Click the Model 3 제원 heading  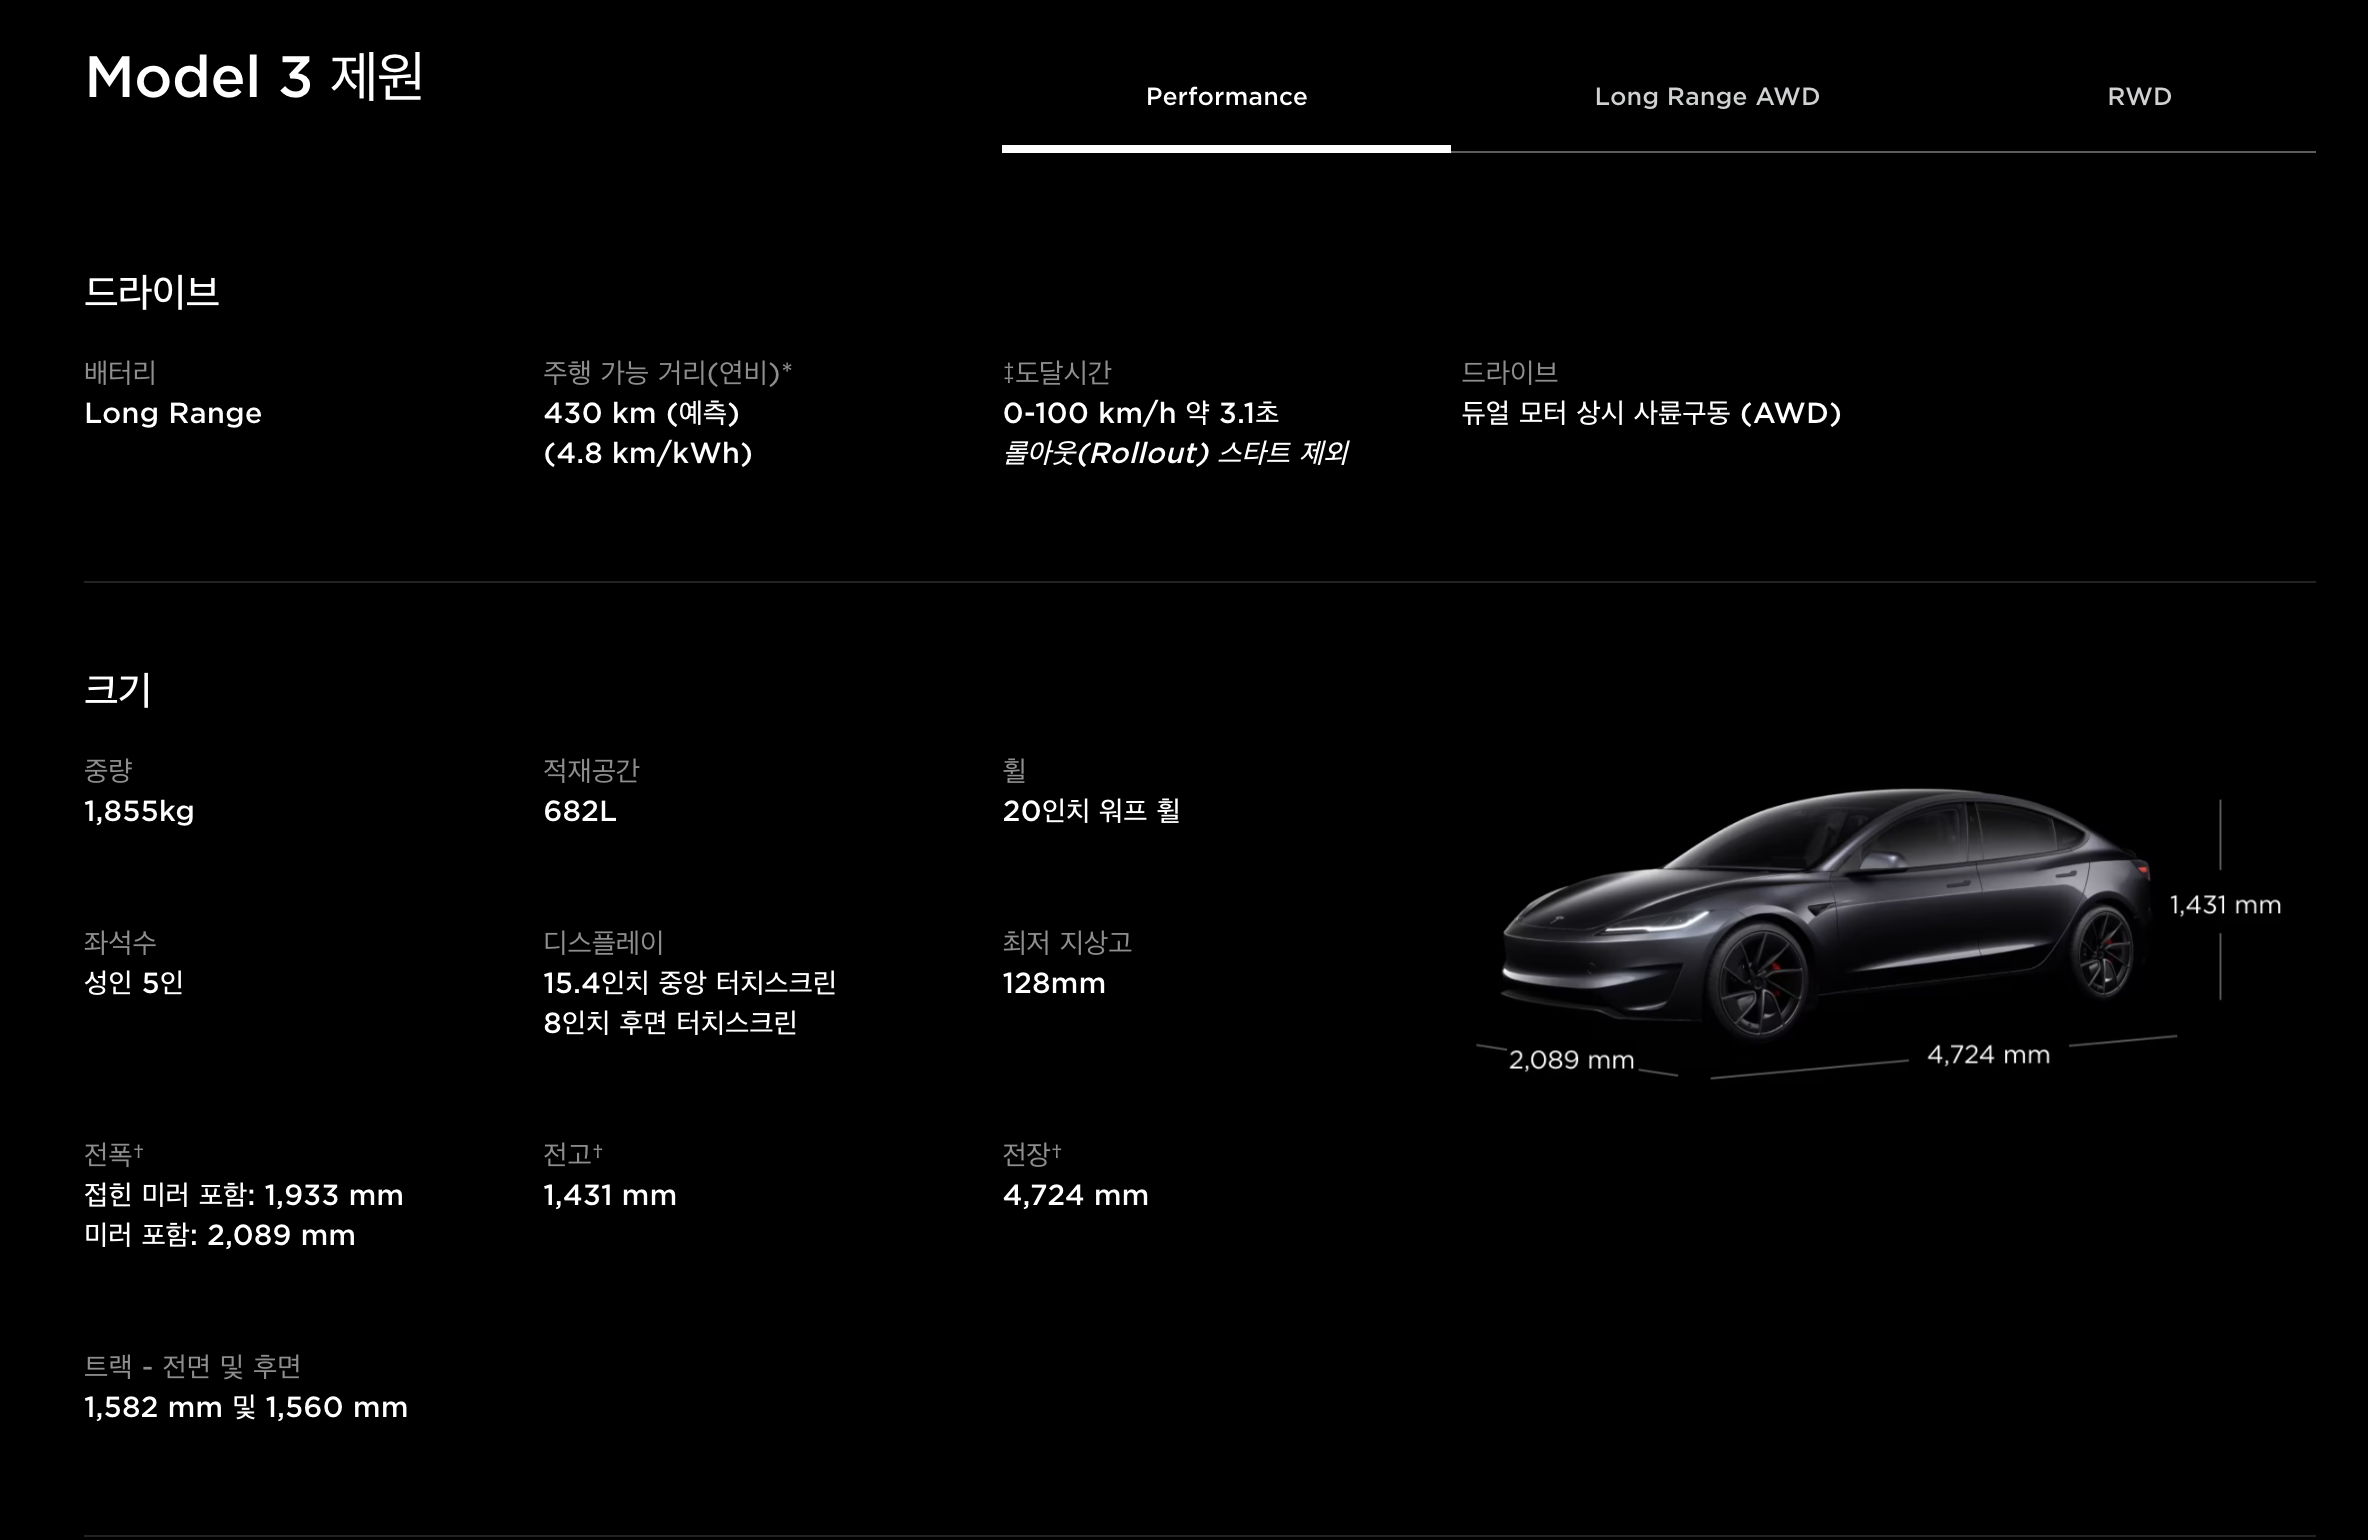click(254, 77)
